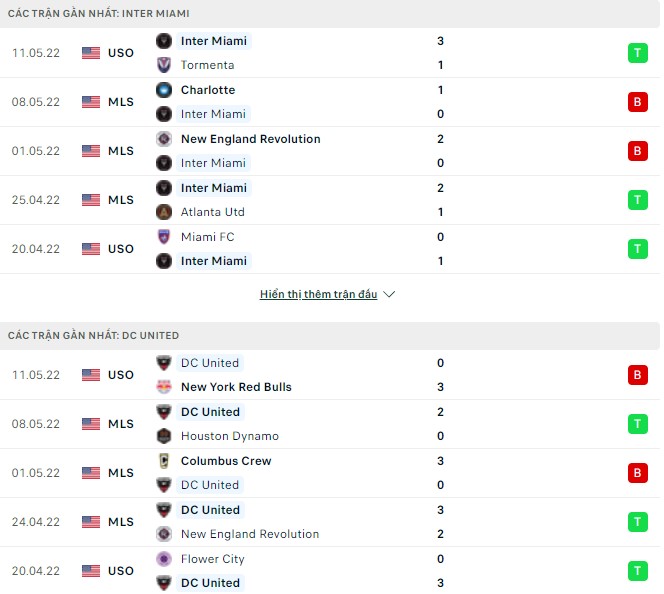Click the Houston Dynamo team crest
The image size is (664, 594).
164,436
